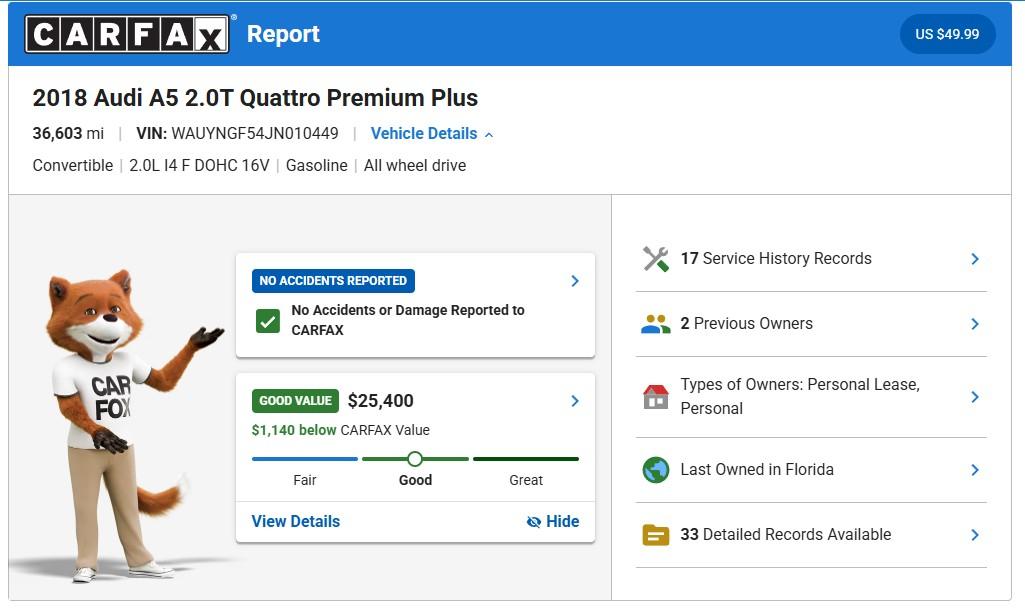This screenshot has height=613, width=1025.
Task: Click '$1,140 below CARFAX Value' text
Action: tap(341, 430)
